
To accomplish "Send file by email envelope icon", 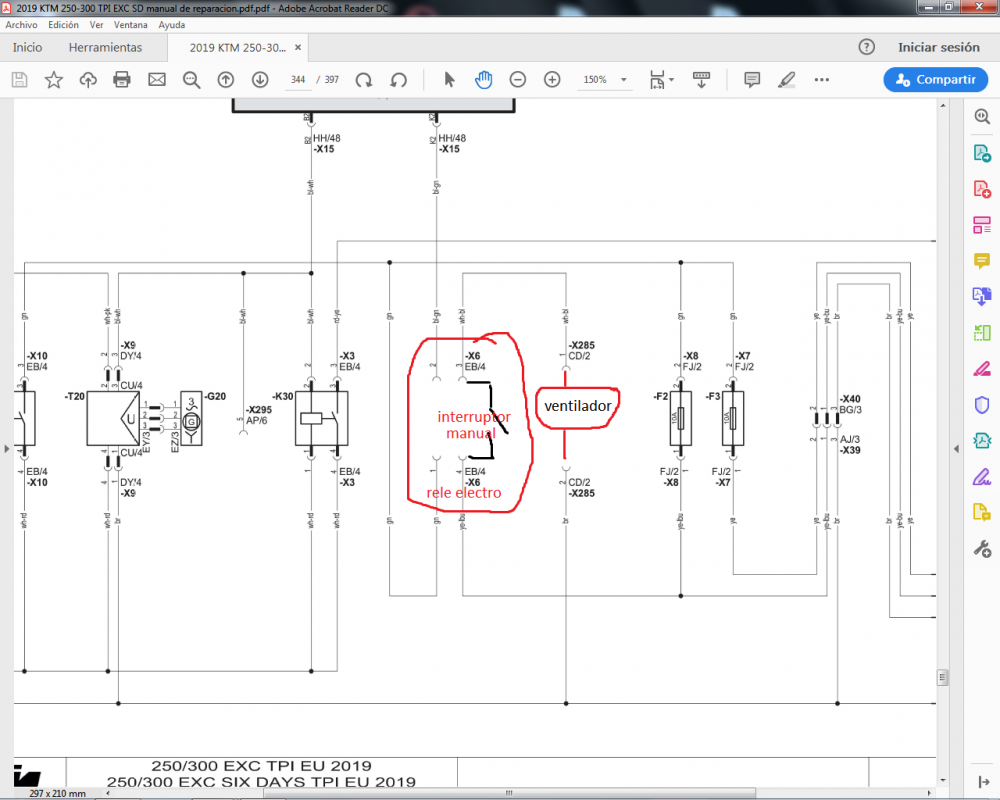I will (x=157, y=80).
